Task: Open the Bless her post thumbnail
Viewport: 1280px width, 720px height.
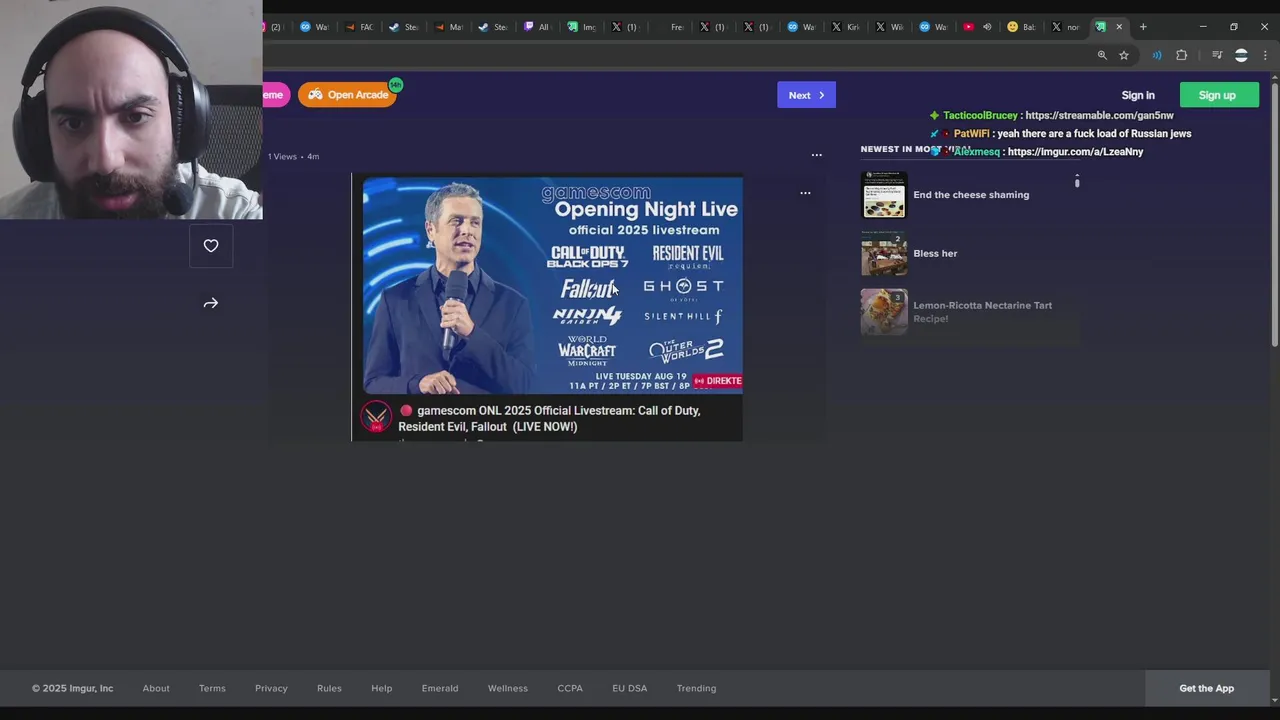Action: point(884,253)
